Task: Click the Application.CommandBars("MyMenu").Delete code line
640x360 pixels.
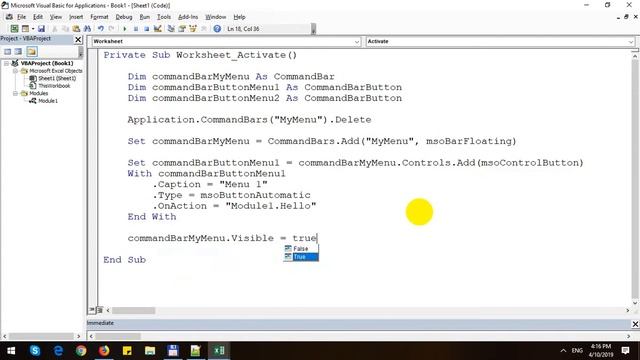Action: click(x=249, y=120)
